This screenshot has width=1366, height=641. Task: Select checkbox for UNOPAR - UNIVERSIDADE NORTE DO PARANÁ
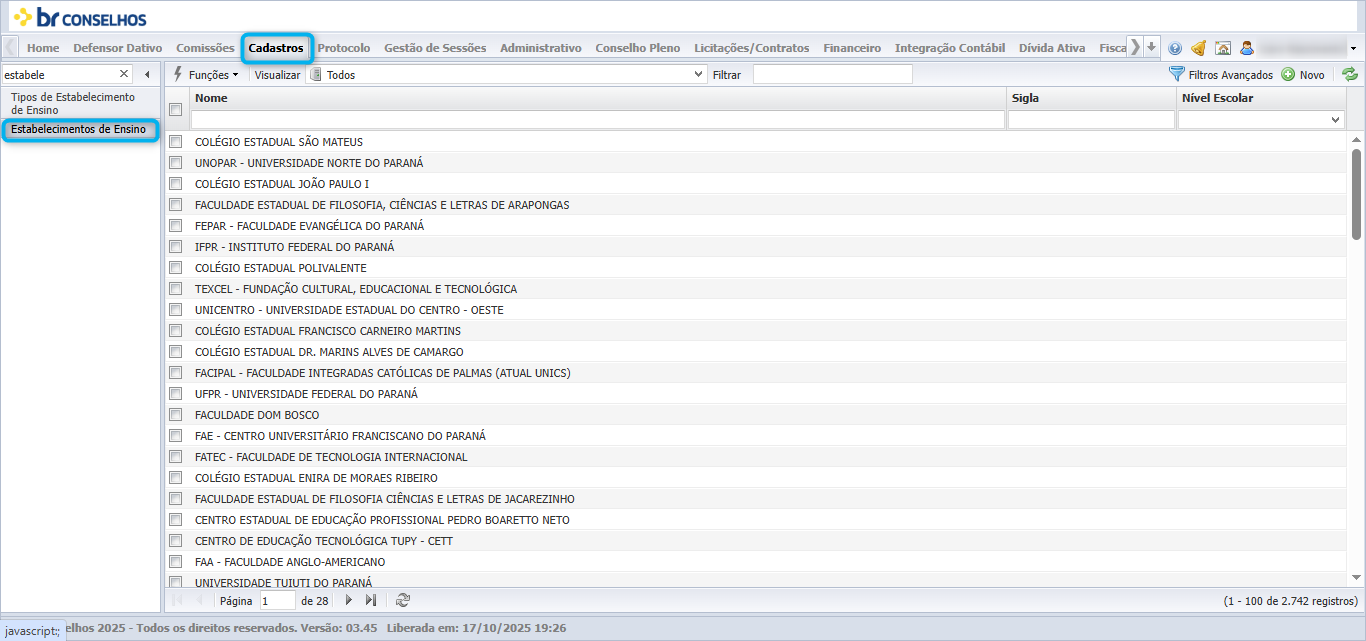point(175,163)
